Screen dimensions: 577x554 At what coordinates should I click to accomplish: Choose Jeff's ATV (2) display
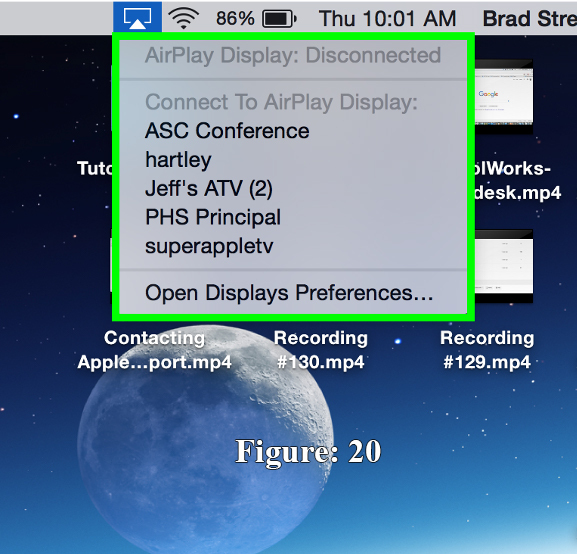[x=293, y=188]
